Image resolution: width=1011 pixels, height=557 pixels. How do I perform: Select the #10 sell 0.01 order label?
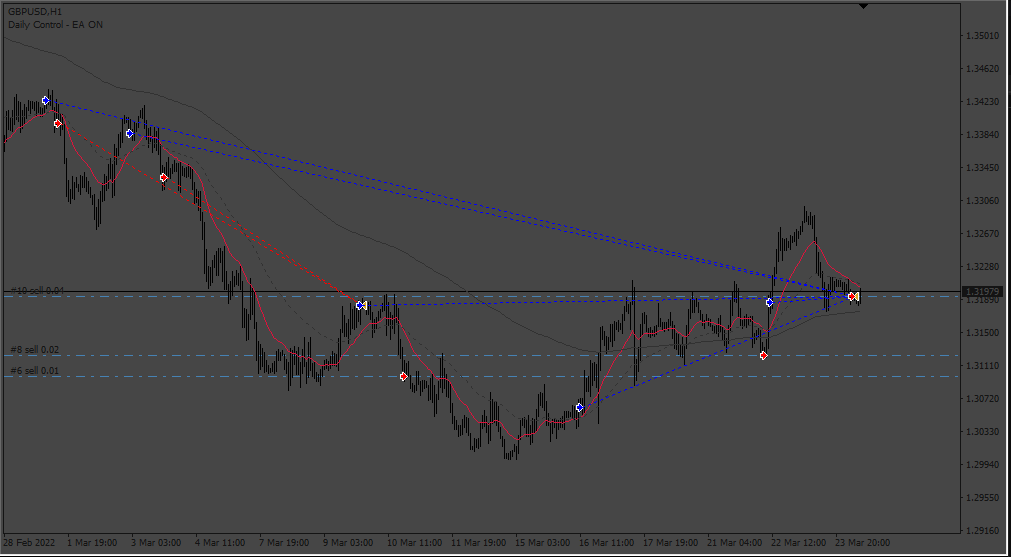click(x=37, y=291)
